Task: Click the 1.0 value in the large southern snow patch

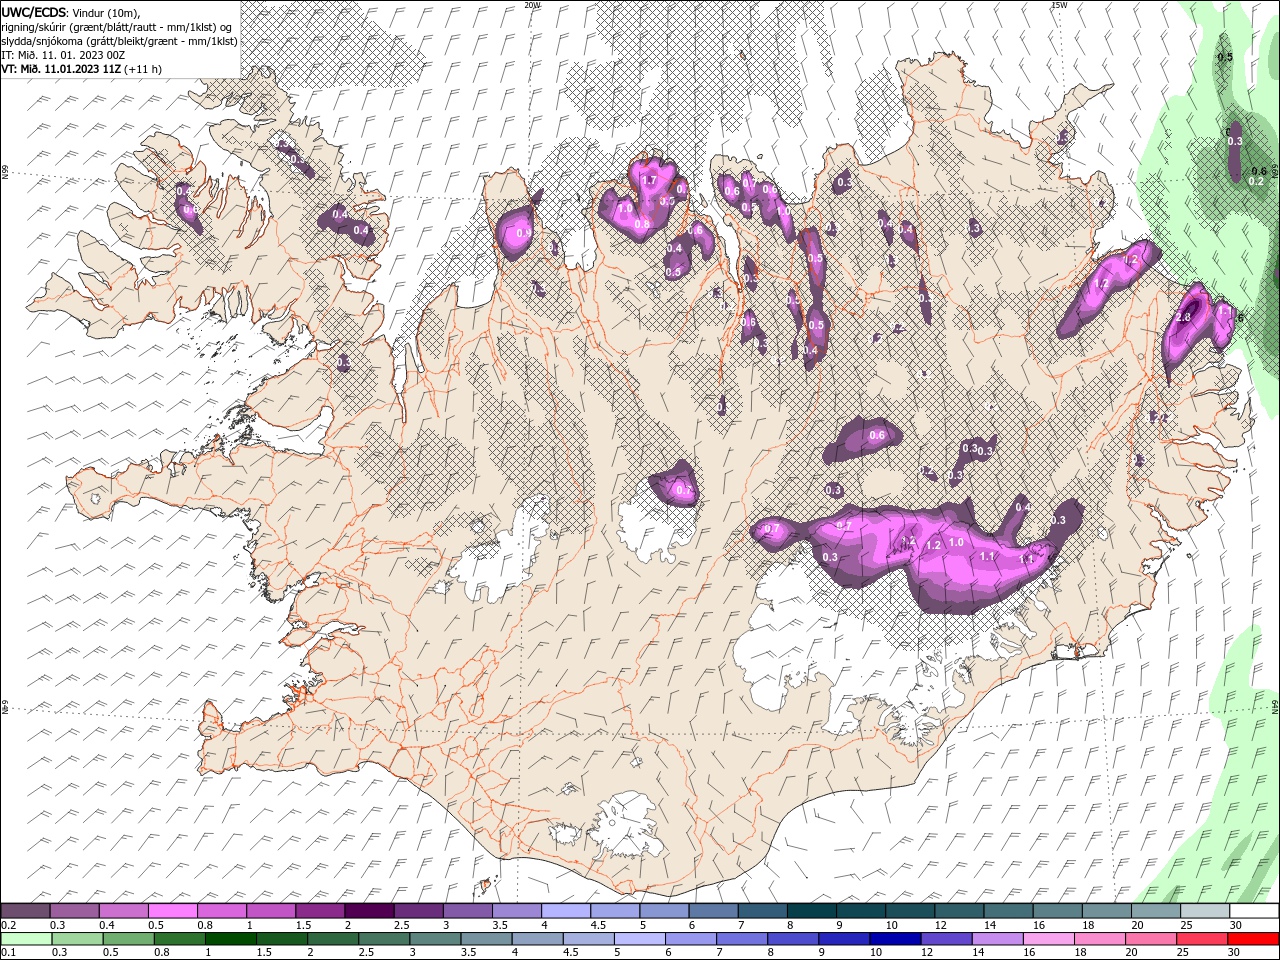Action: pos(956,542)
